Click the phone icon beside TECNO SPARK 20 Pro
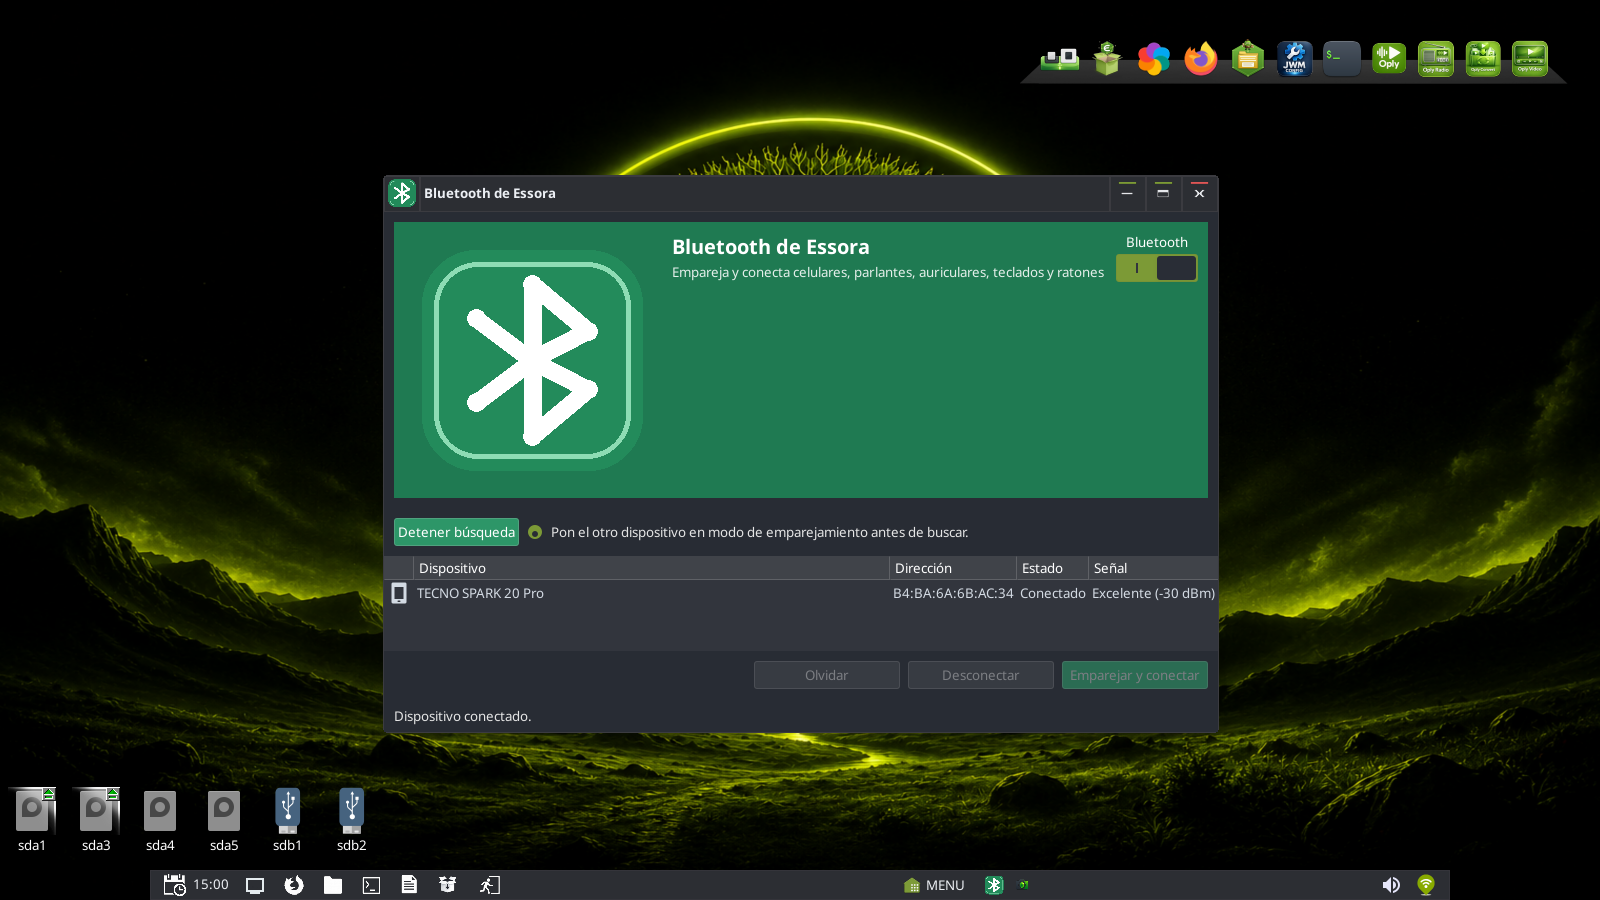This screenshot has width=1600, height=900. point(399,593)
